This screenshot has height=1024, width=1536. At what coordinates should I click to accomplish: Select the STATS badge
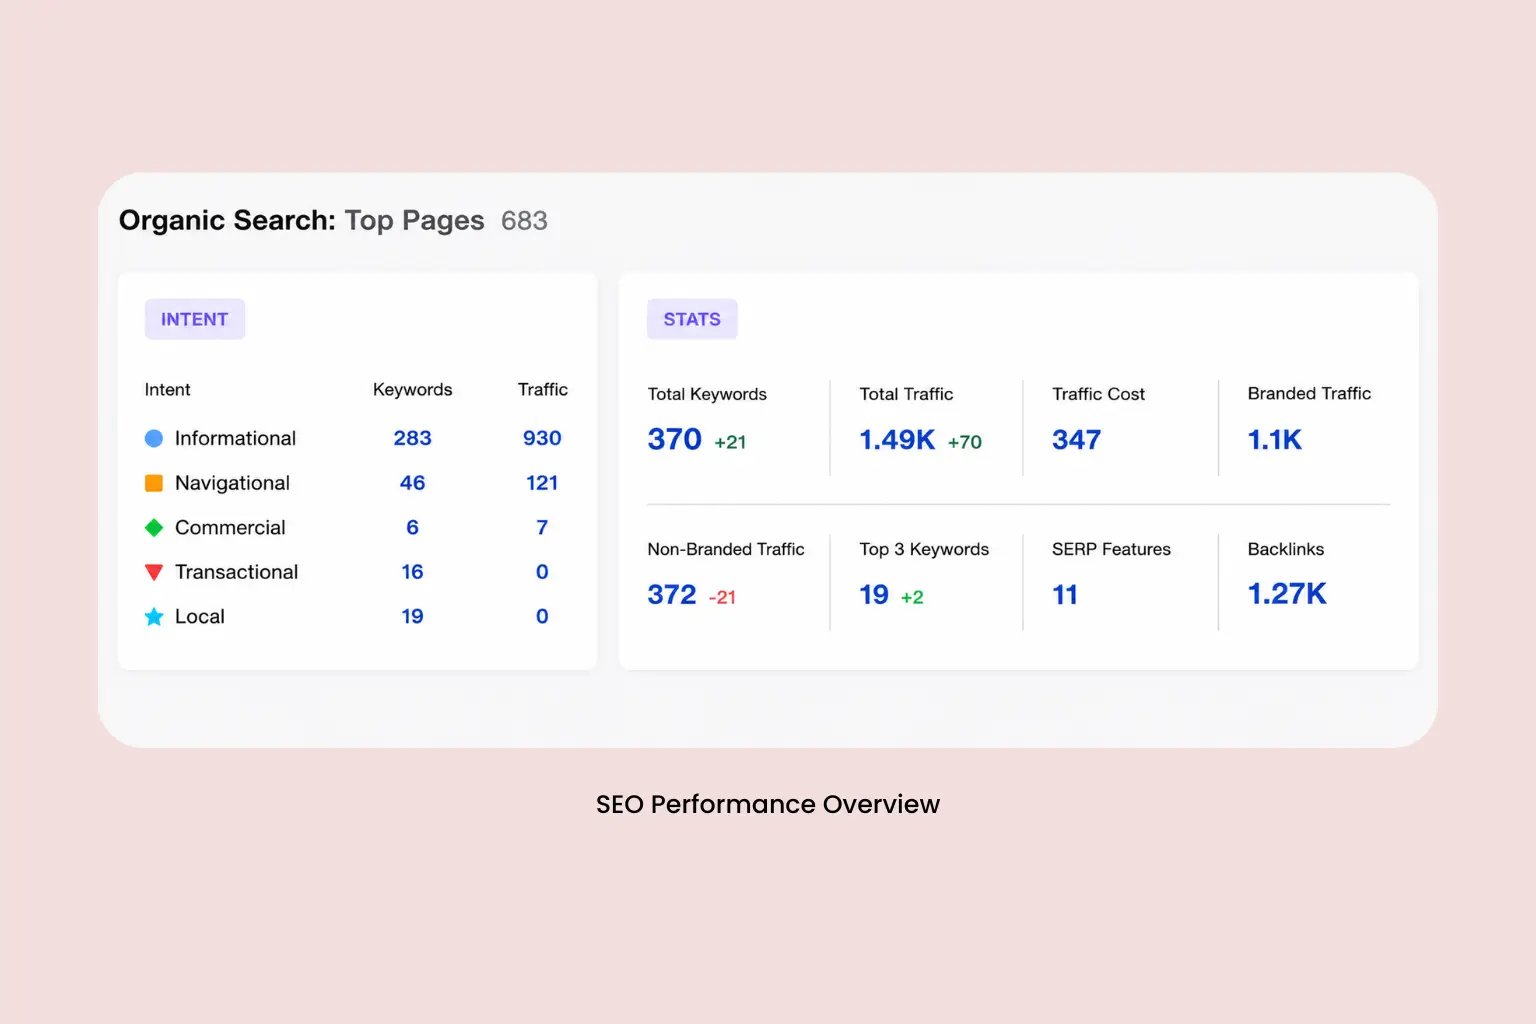[692, 319]
